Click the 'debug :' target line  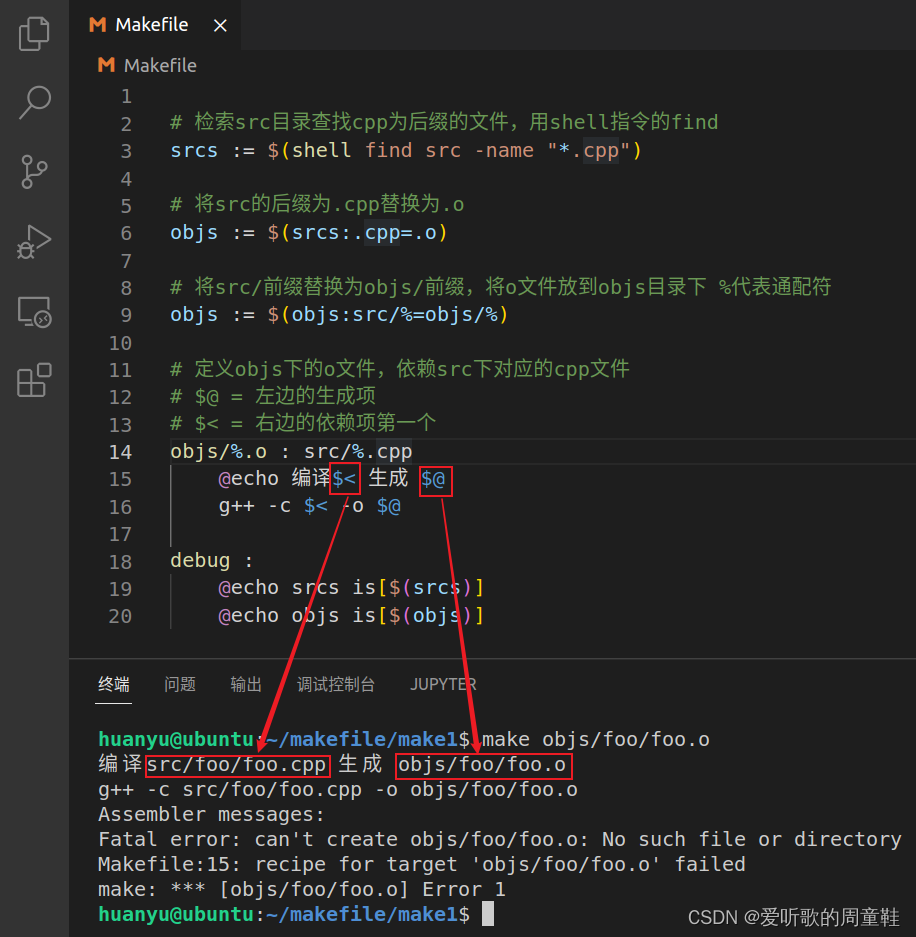tap(212, 561)
